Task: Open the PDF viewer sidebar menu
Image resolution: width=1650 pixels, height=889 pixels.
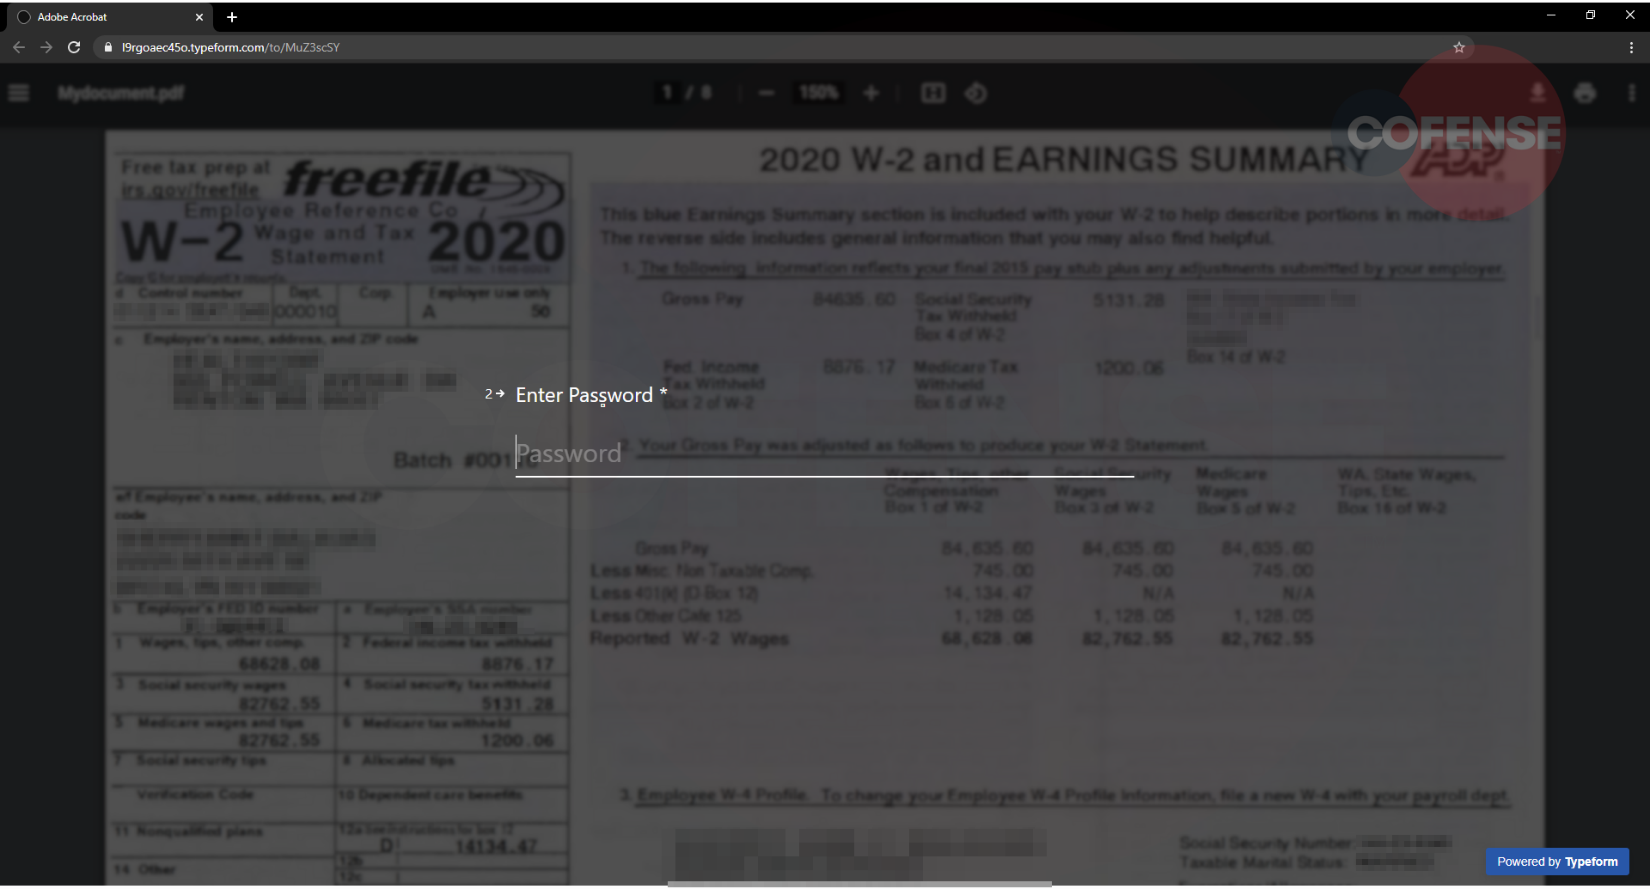Action: [x=19, y=93]
